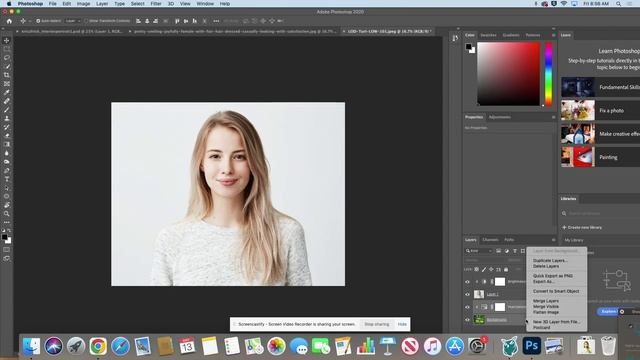Choose Quick Export as PNG
640x360 pixels.
click(553, 276)
